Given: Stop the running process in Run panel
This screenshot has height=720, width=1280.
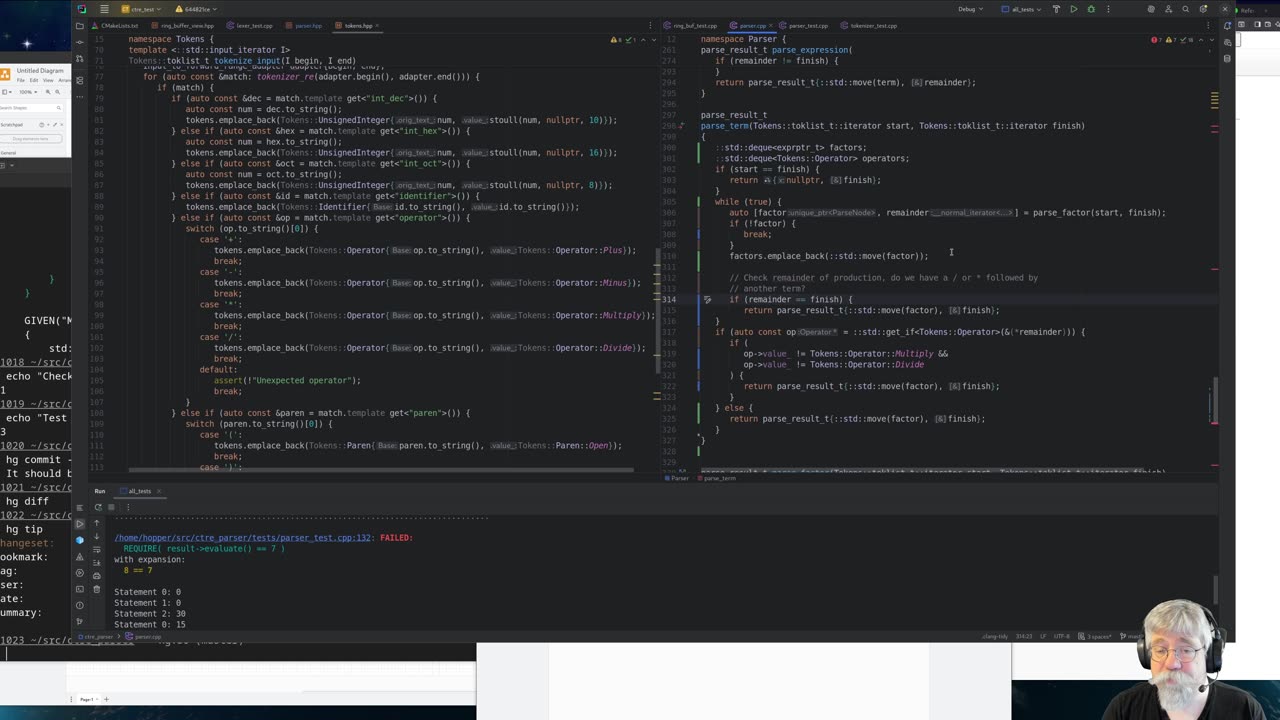Looking at the screenshot, I should point(113,507).
